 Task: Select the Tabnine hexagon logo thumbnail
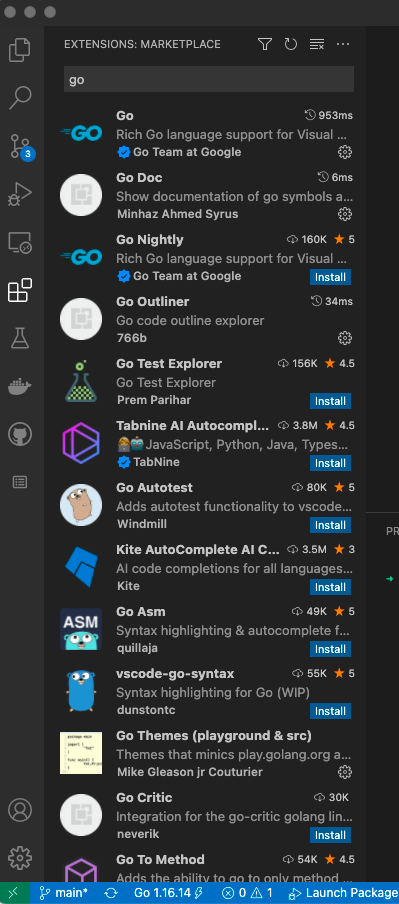(81, 443)
